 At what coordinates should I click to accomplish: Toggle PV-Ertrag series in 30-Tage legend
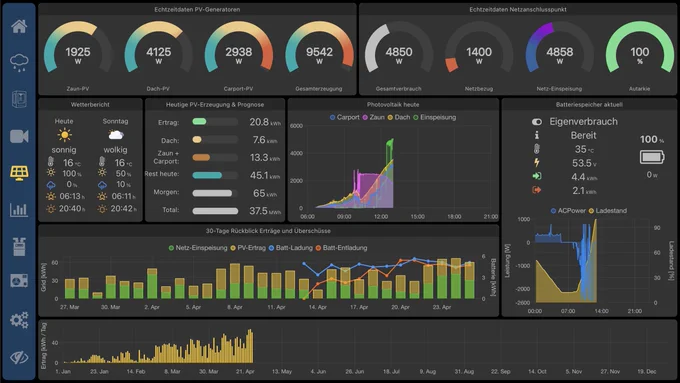(x=248, y=248)
